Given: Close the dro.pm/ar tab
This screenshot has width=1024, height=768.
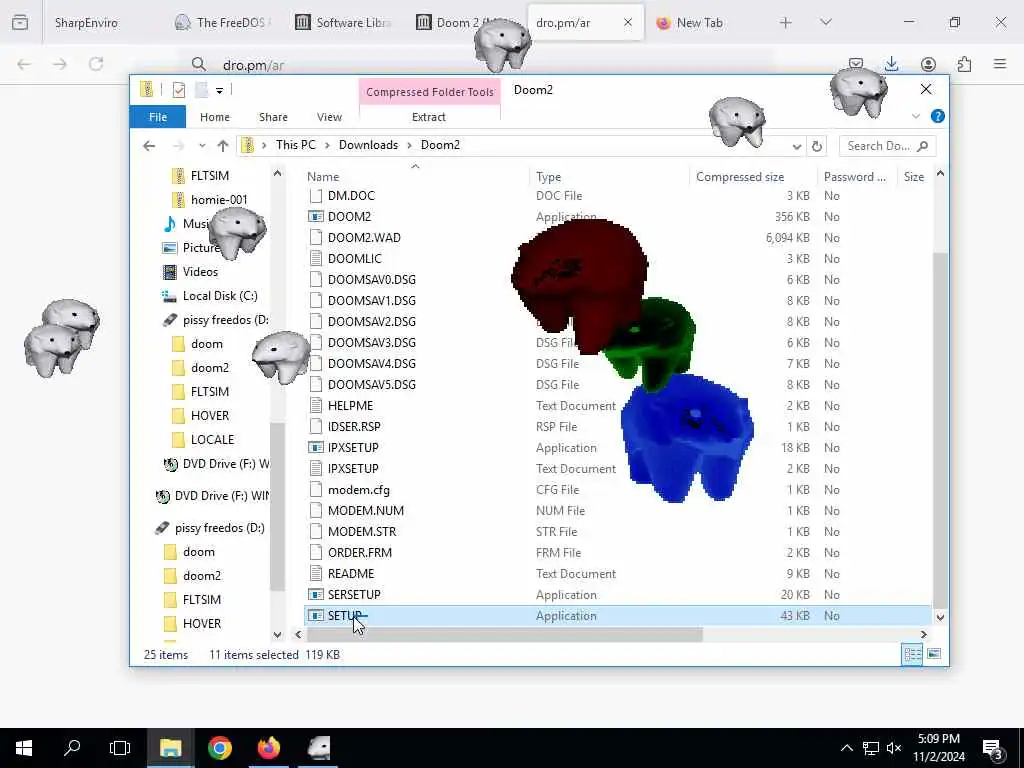Looking at the screenshot, I should coord(628,23).
